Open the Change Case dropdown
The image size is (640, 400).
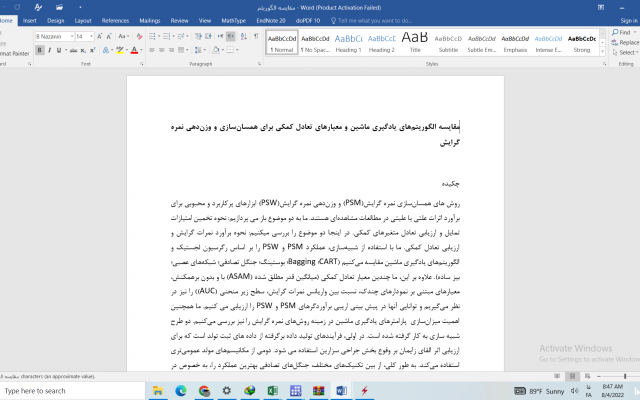pos(124,36)
